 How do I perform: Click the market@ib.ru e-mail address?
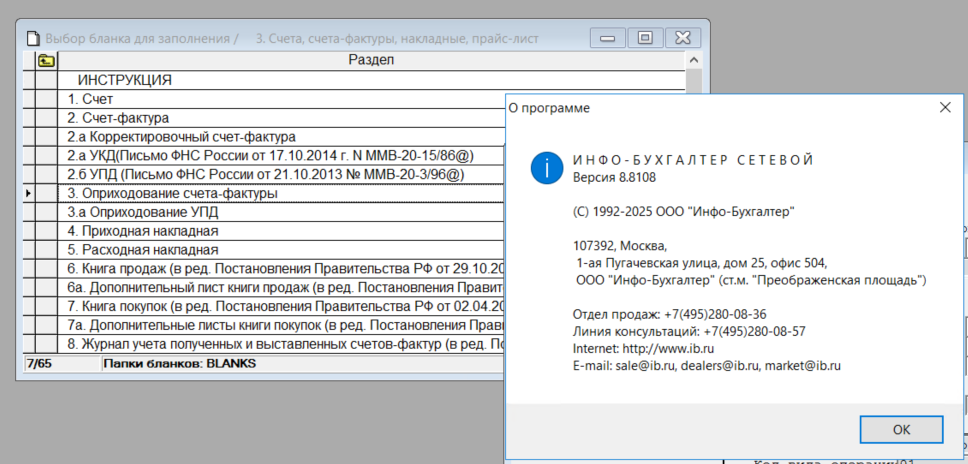[803, 365]
